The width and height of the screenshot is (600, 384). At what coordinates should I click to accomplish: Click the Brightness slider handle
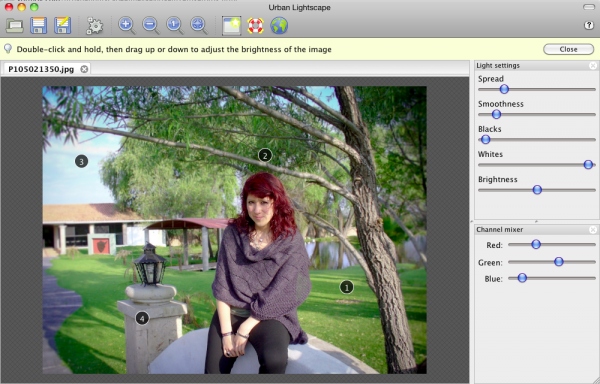[537, 190]
